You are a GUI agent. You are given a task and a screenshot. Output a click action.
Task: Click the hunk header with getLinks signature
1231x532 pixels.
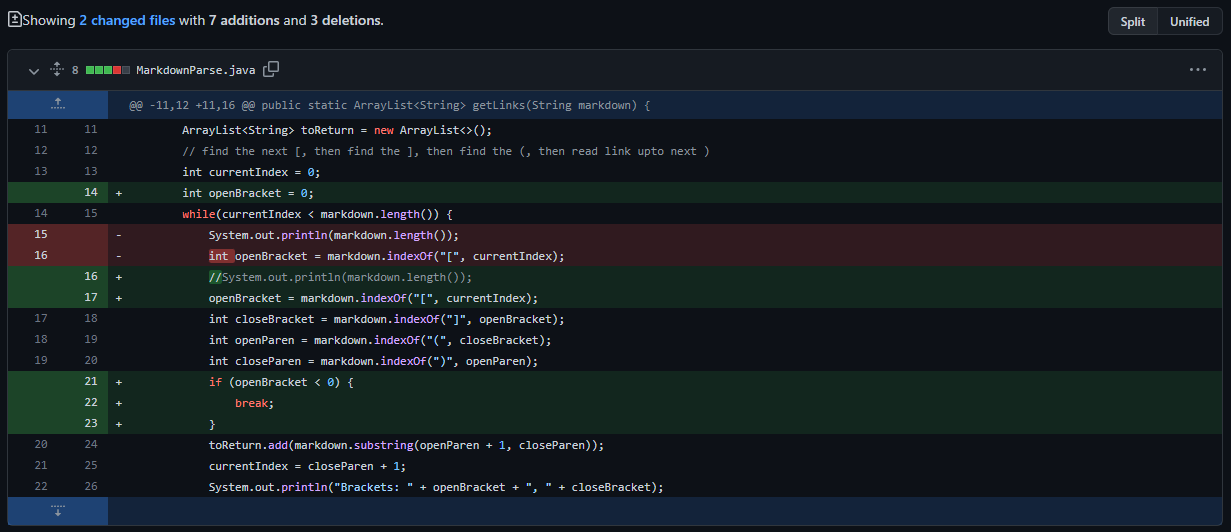tap(390, 105)
